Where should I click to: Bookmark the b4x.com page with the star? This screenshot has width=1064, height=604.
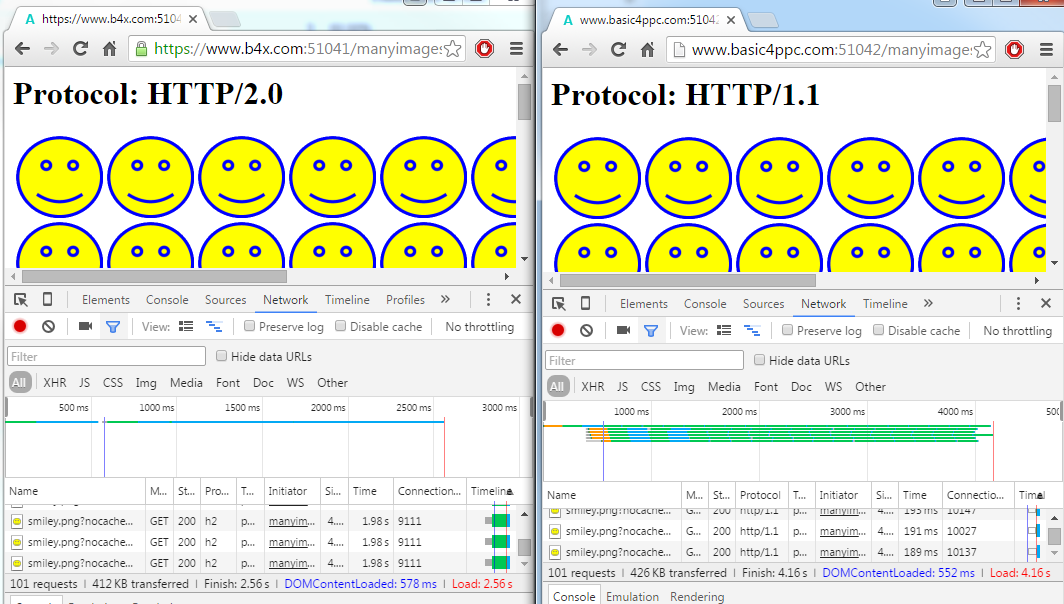(453, 49)
